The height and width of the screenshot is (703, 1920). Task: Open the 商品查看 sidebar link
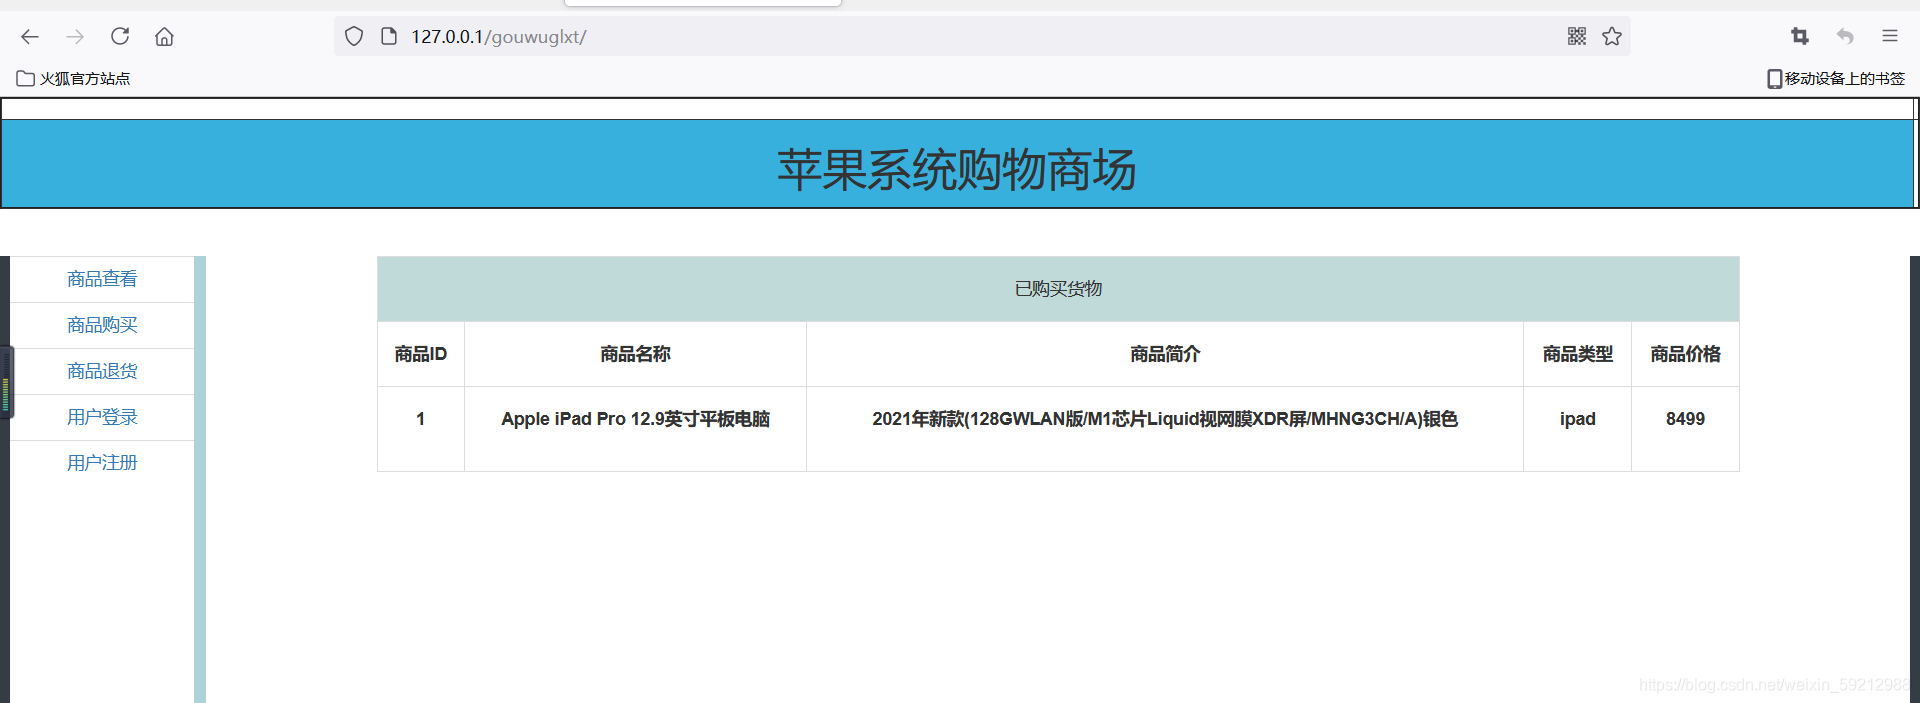[102, 279]
